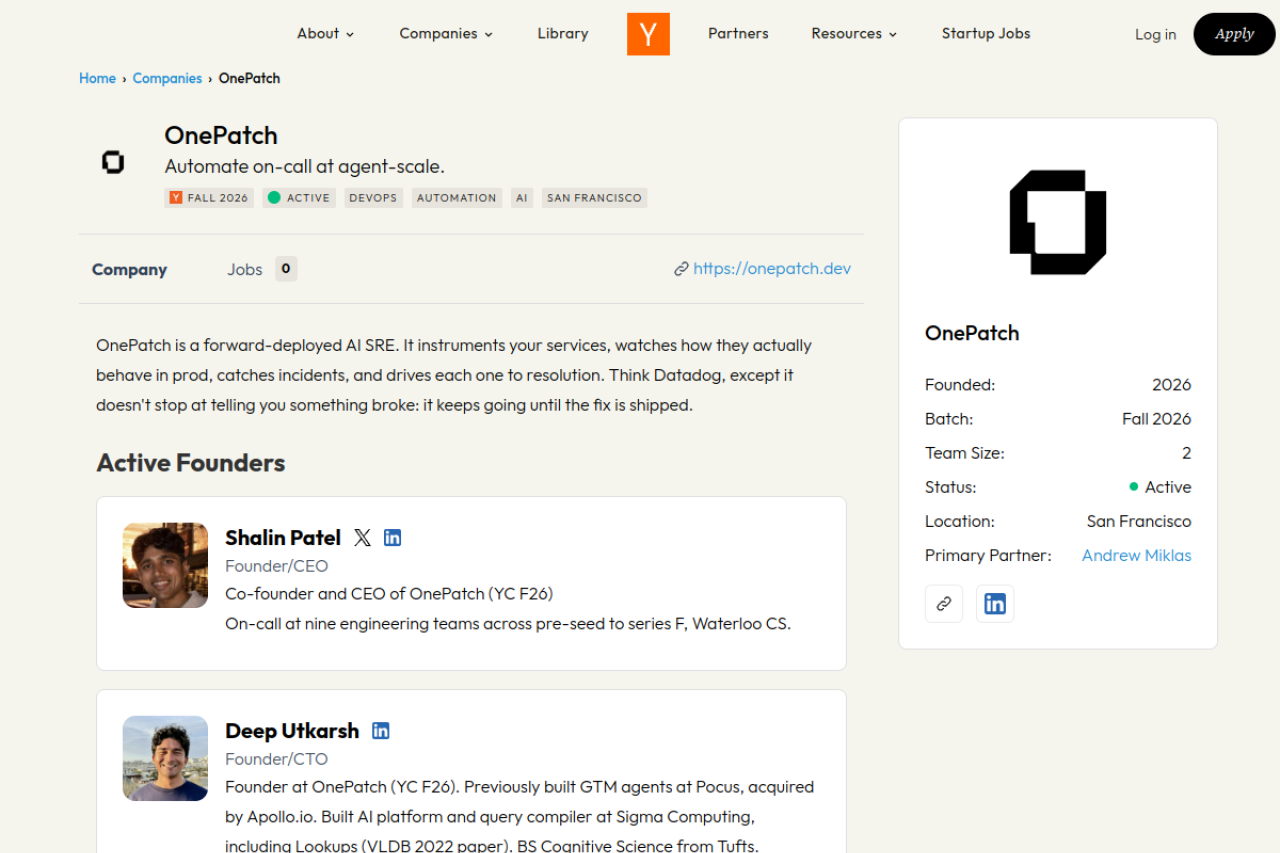Image resolution: width=1280 pixels, height=853 pixels.
Task: Open the Library nav item
Action: 563,34
